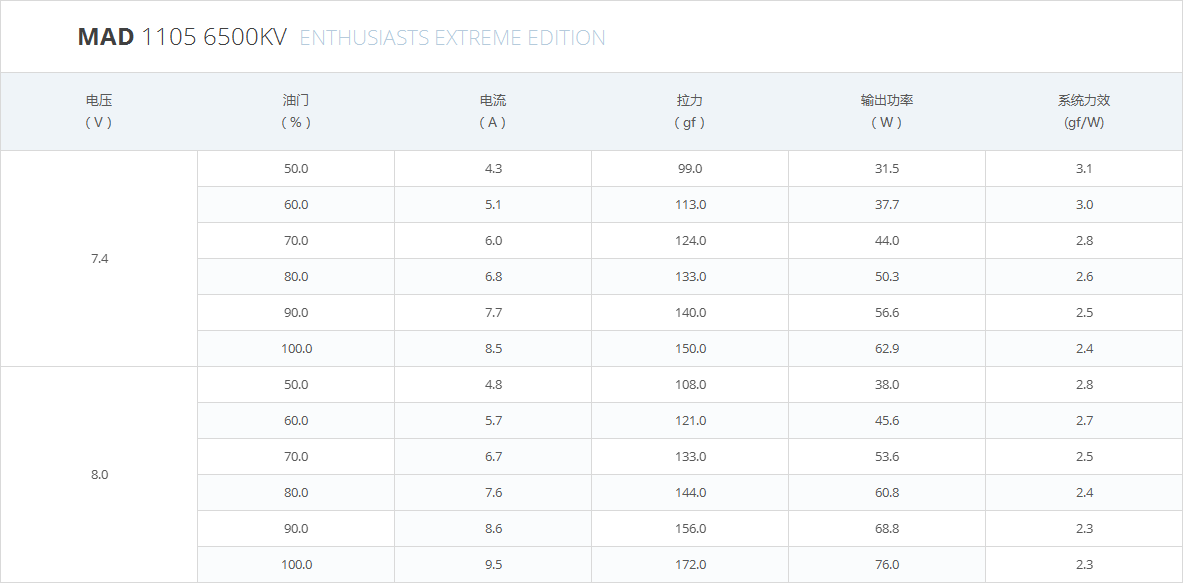Click the thrust value 121.0
This screenshot has height=583, width=1183.
pyautogui.click(x=690, y=421)
